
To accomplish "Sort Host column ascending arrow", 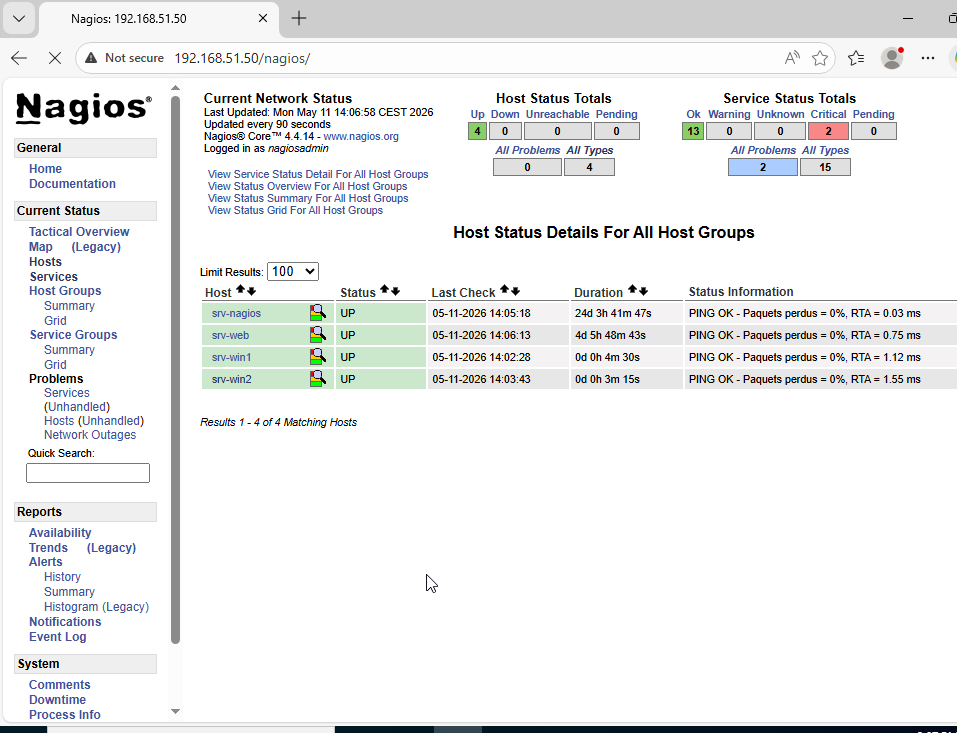I will pos(240,290).
